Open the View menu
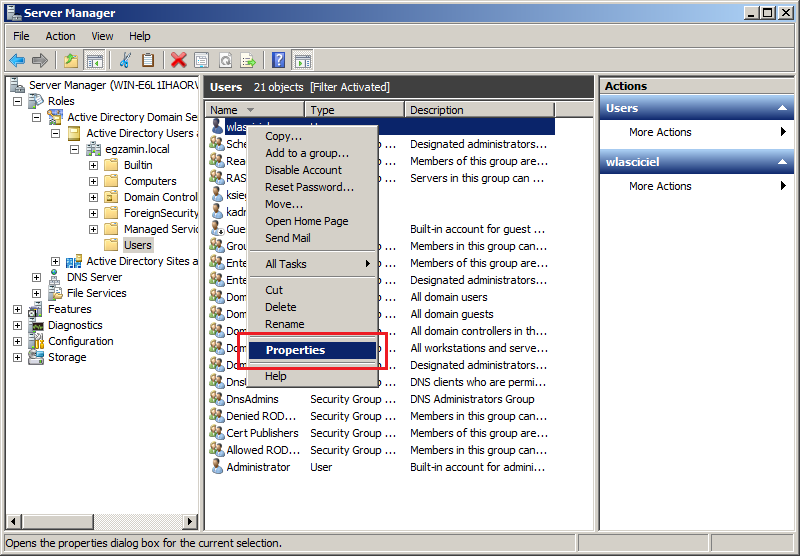800x556 pixels. (102, 36)
